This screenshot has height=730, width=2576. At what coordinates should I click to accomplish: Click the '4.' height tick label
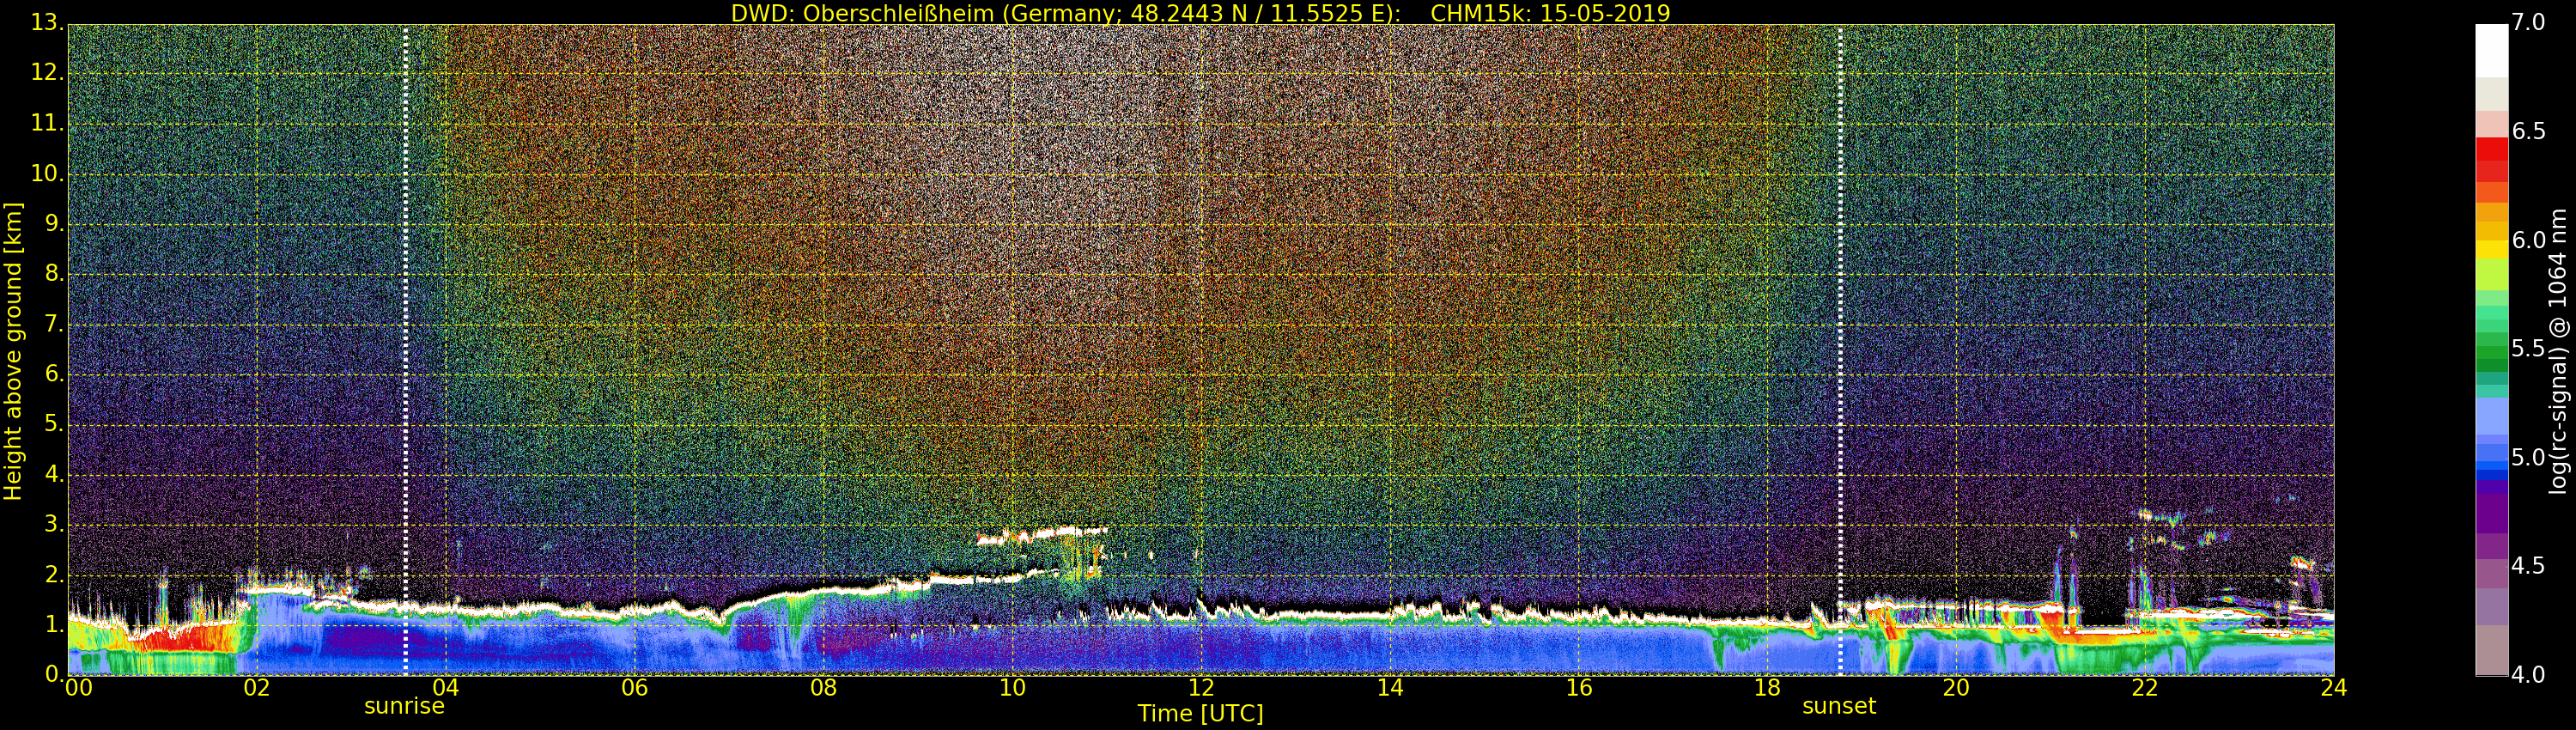54,474
